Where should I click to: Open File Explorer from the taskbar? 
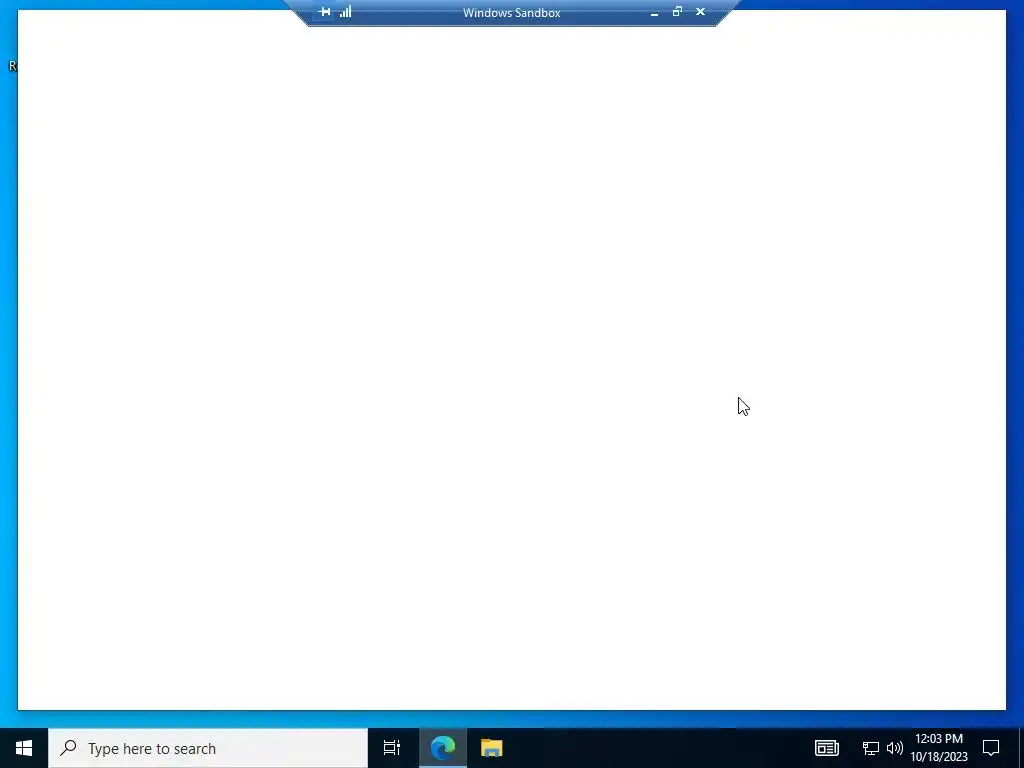click(x=491, y=748)
